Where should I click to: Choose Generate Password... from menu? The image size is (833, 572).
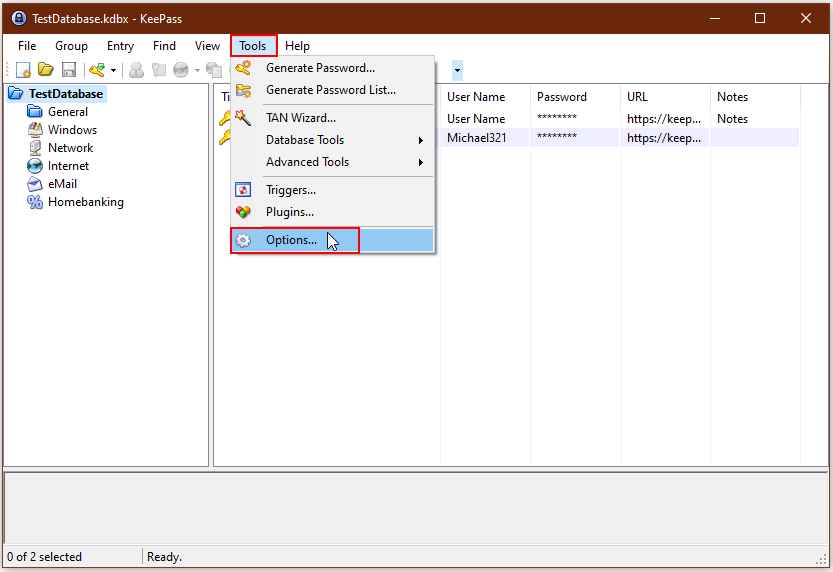(333, 68)
